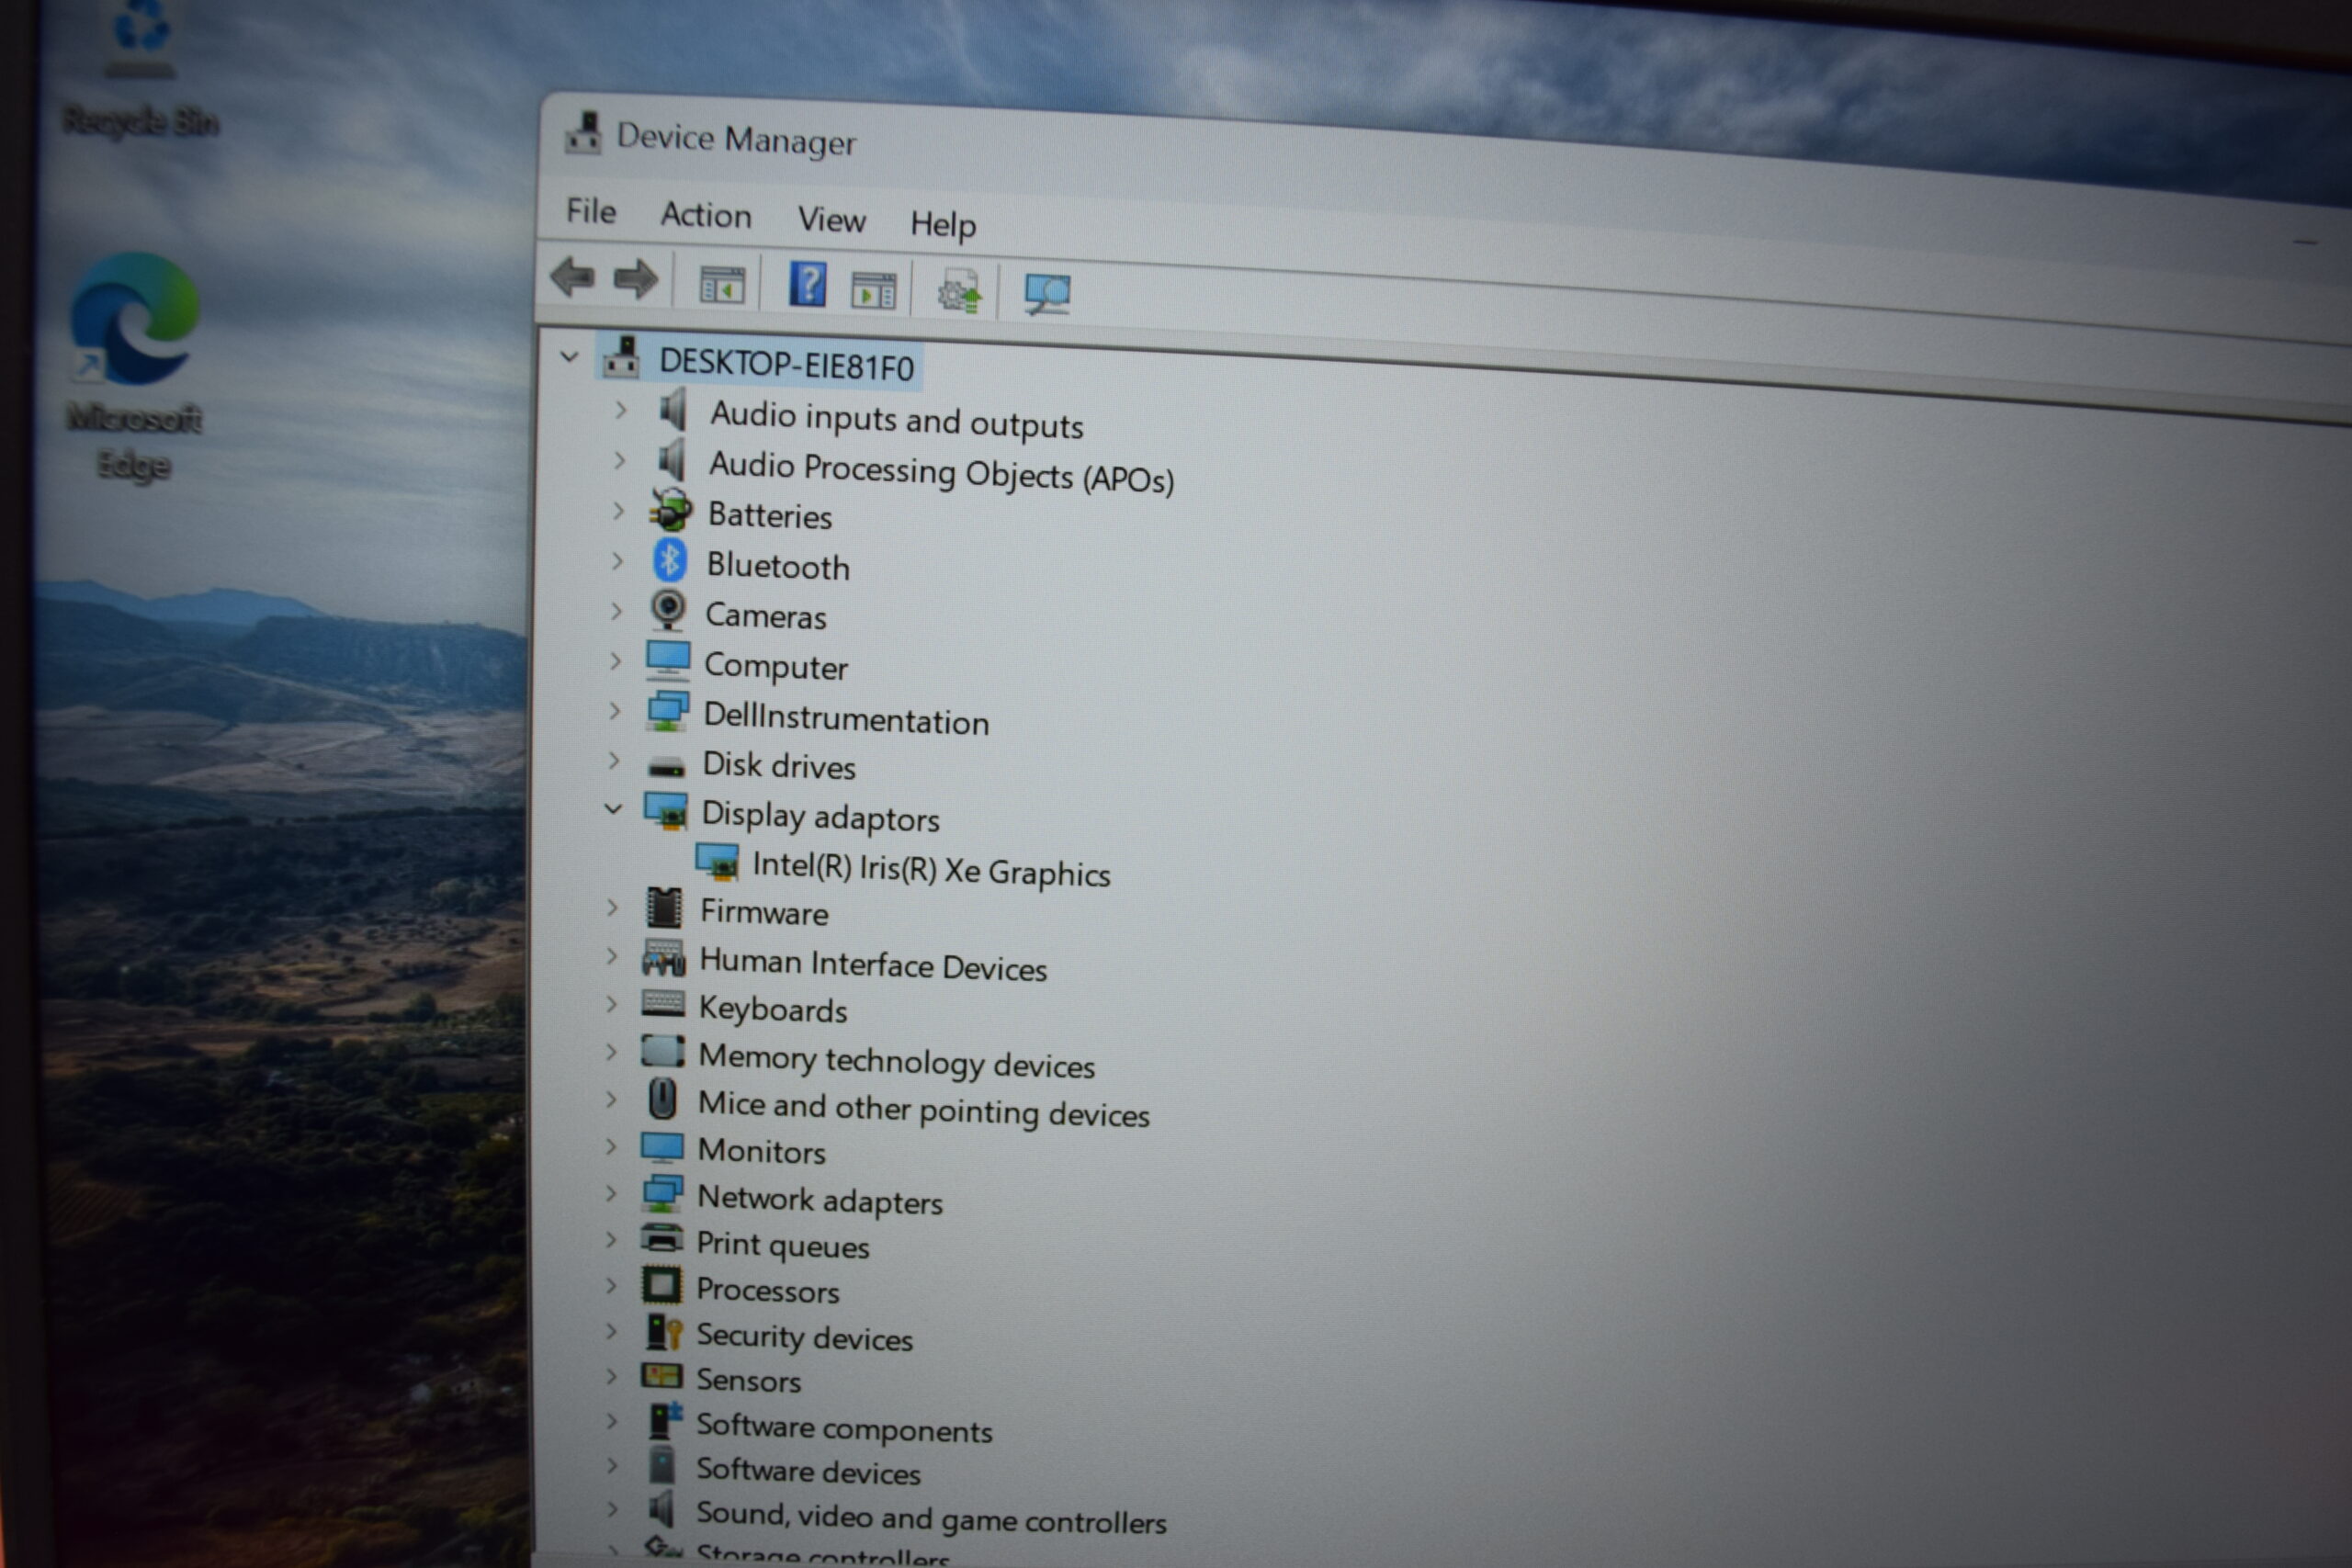Open the blue question mark Help icon
Viewport: 2352px width, 1568px height.
tap(808, 285)
